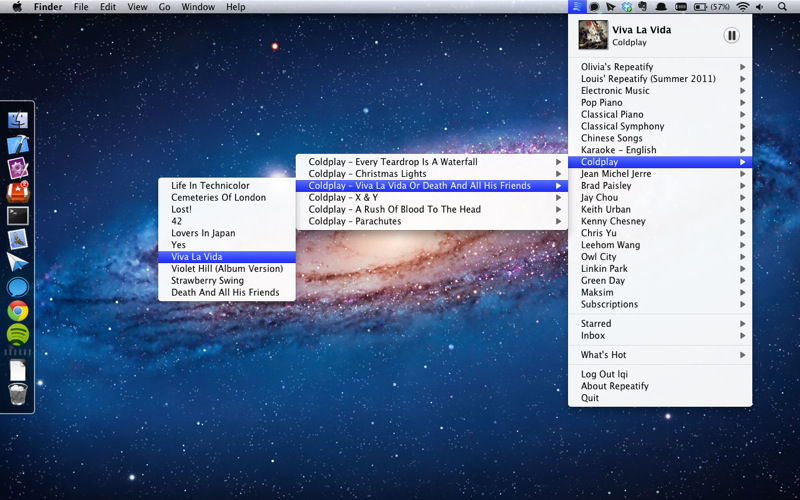Open the Apple menu

[x=17, y=7]
